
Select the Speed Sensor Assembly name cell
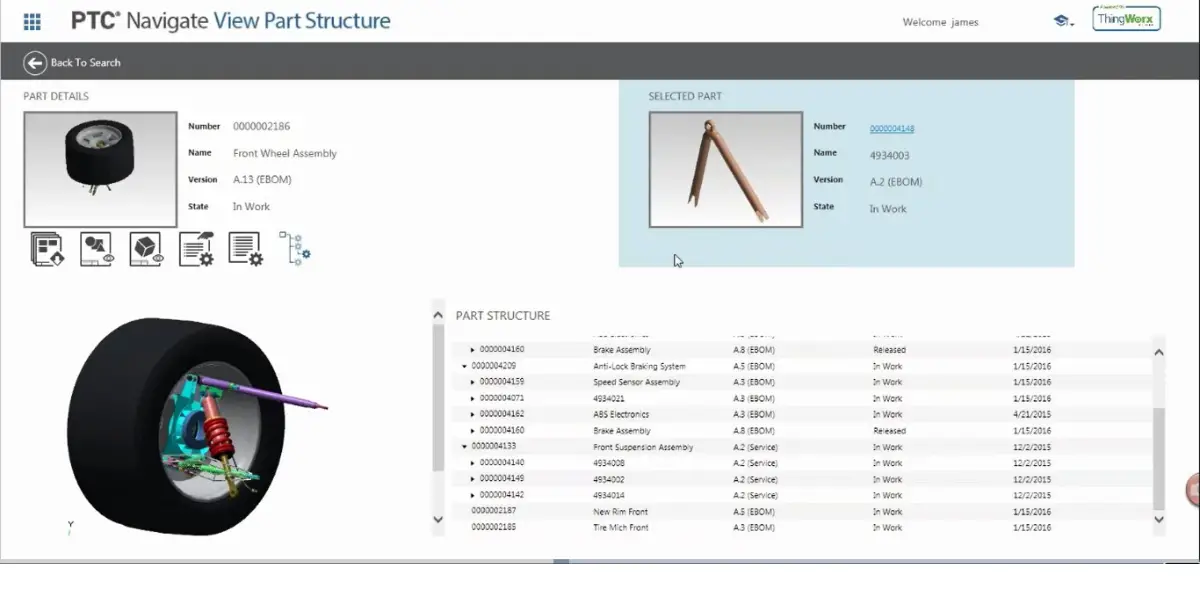636,382
